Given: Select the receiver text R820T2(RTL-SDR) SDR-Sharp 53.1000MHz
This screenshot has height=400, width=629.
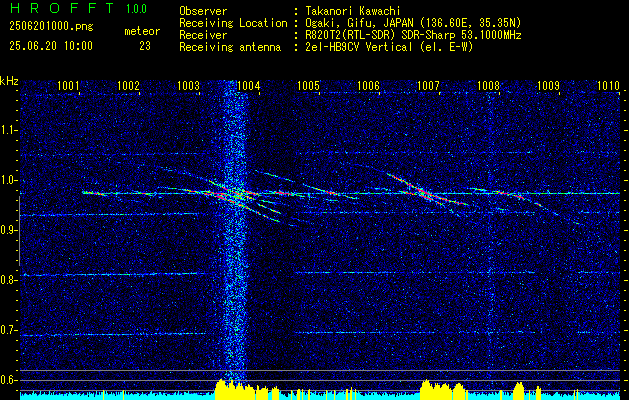Looking at the screenshot, I should (414, 35).
